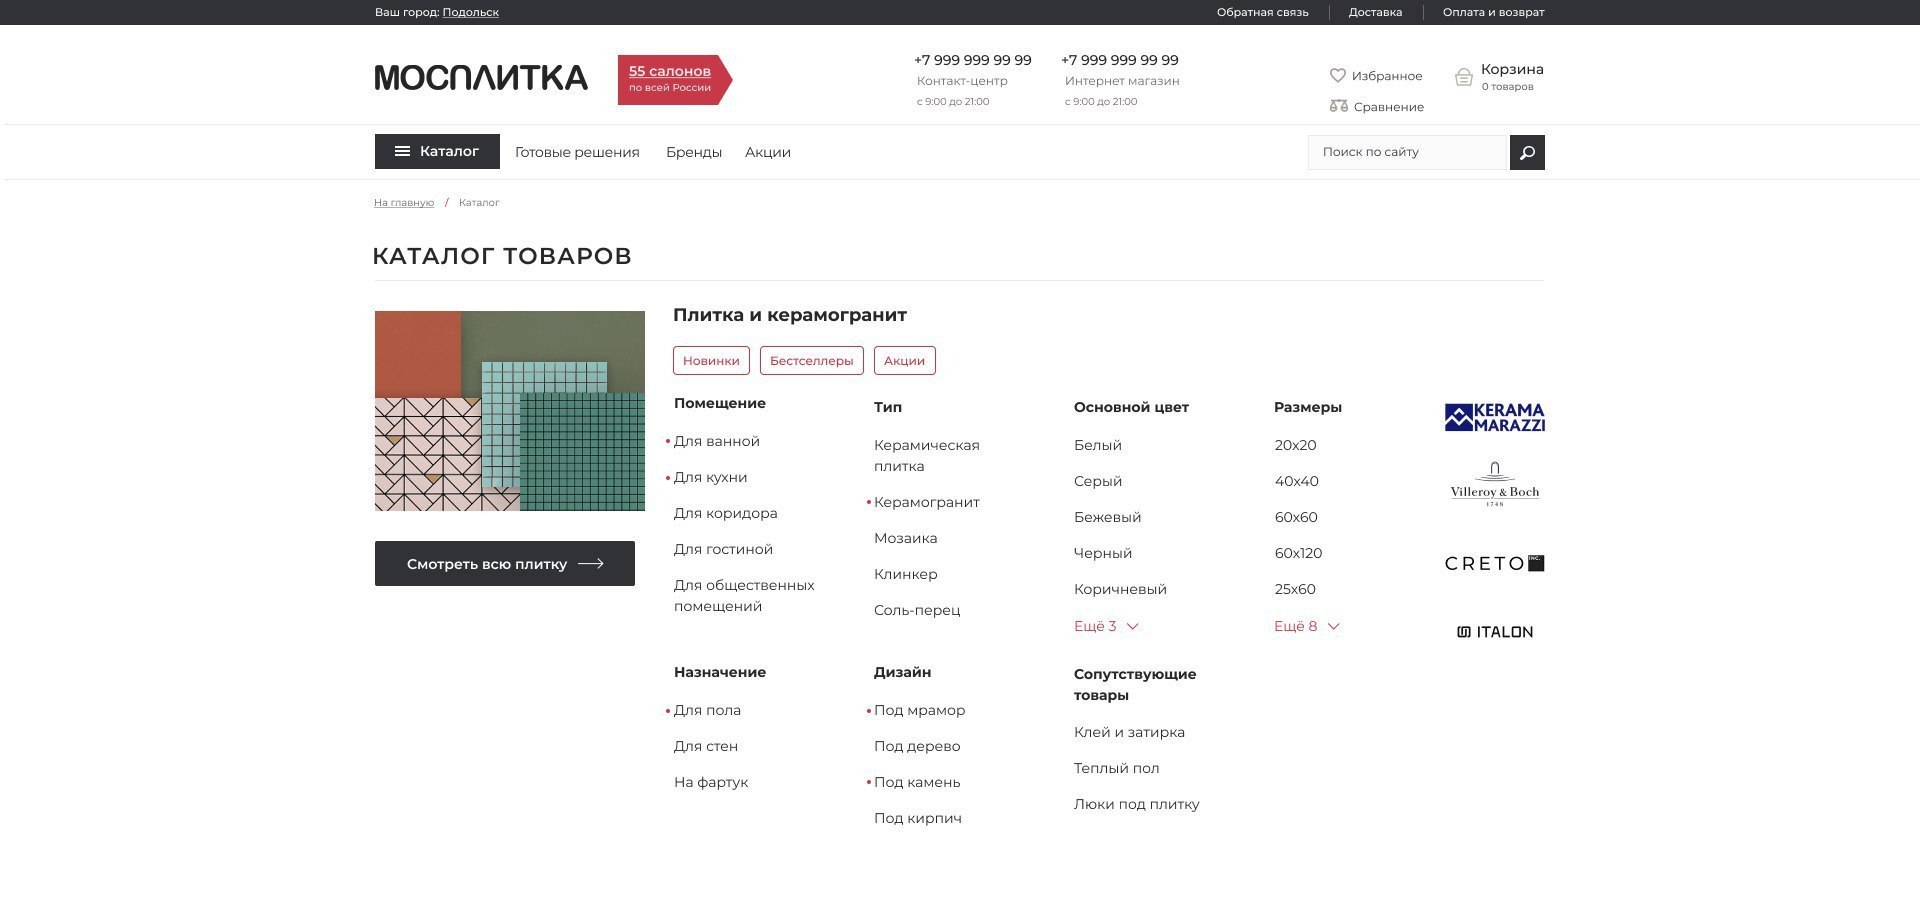Click the tile collage thumbnail image
The height and width of the screenshot is (923, 1920).
tap(509, 411)
